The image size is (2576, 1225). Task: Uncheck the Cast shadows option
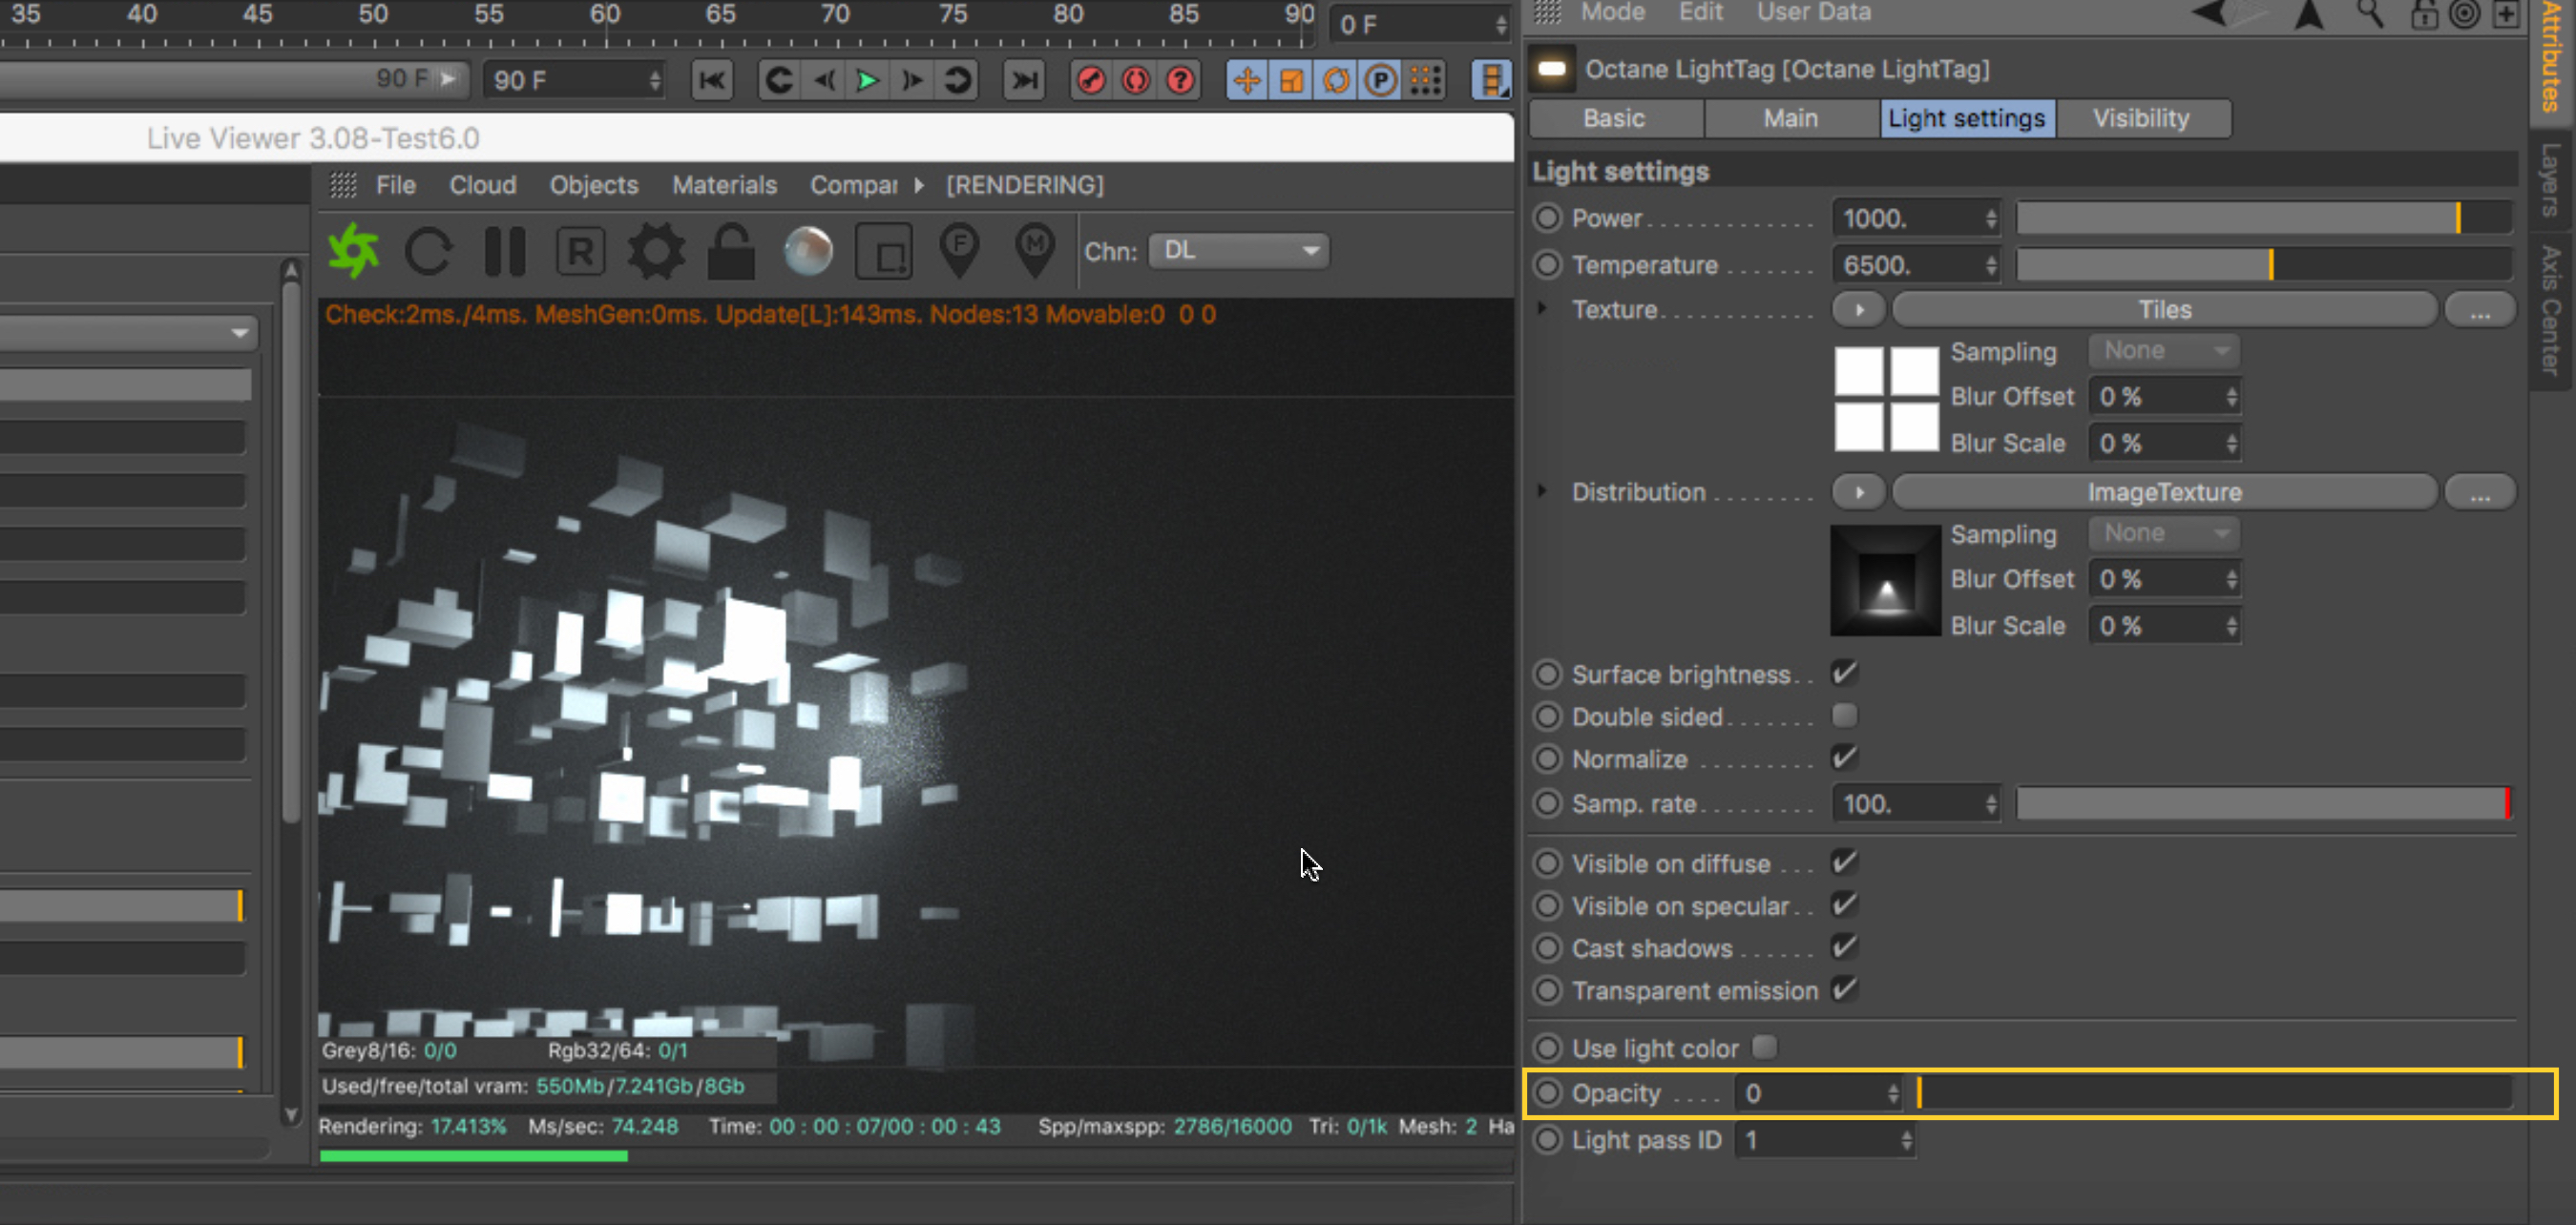tap(1844, 947)
